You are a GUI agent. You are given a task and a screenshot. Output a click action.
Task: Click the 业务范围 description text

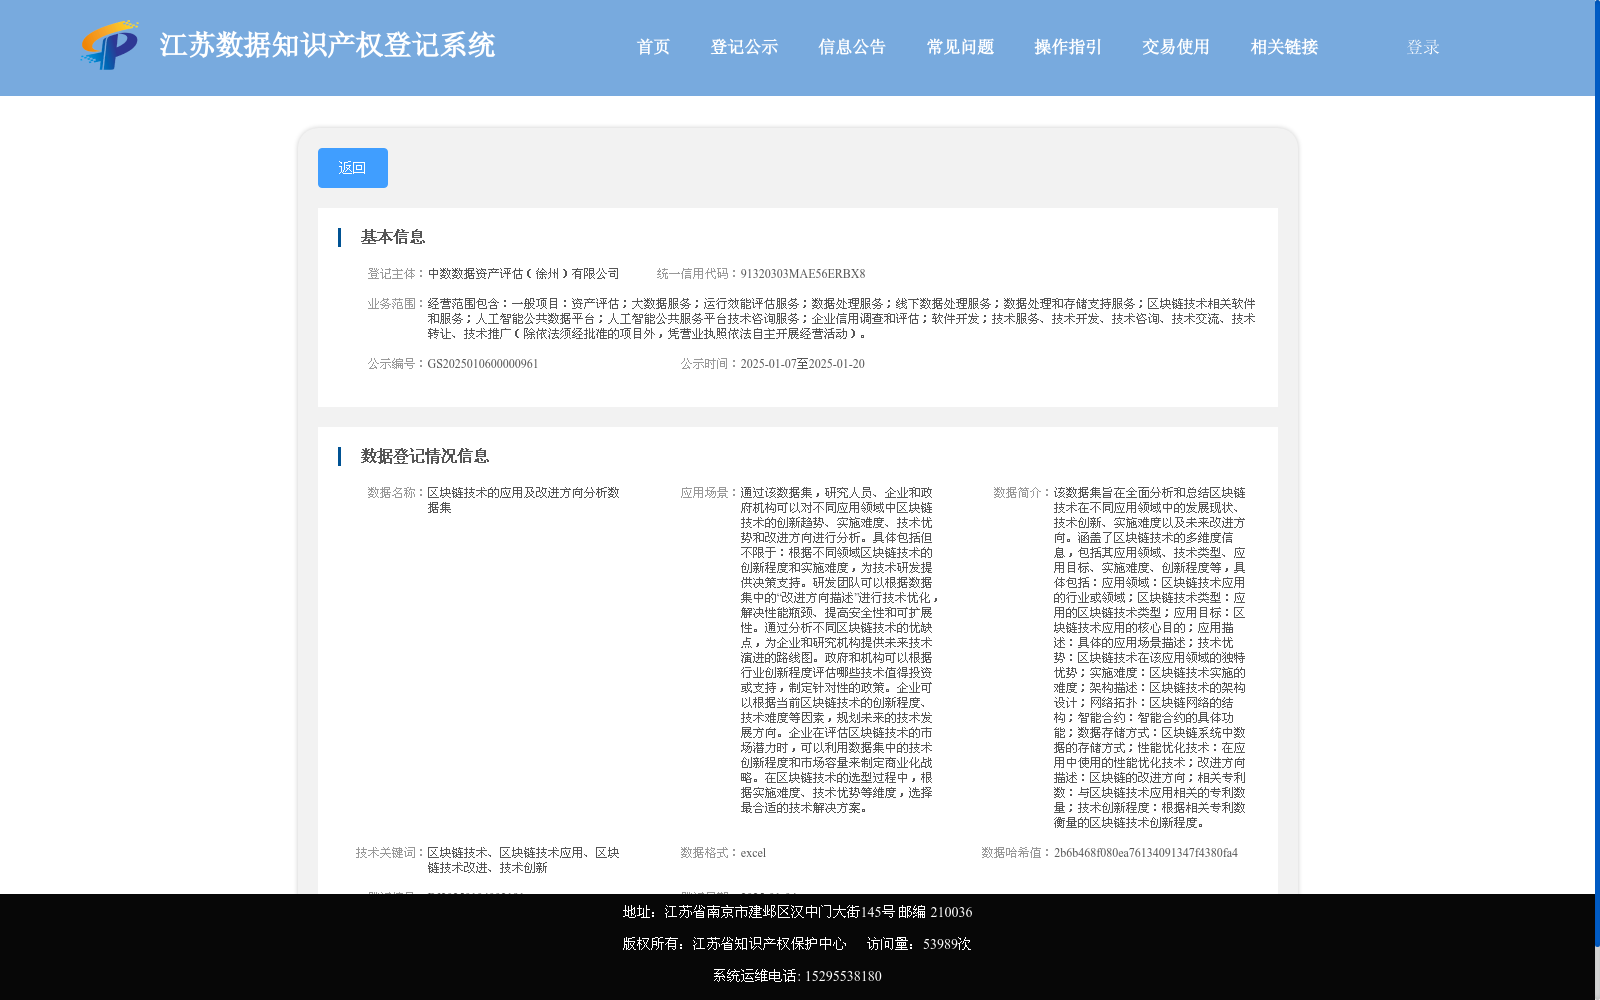click(842, 319)
